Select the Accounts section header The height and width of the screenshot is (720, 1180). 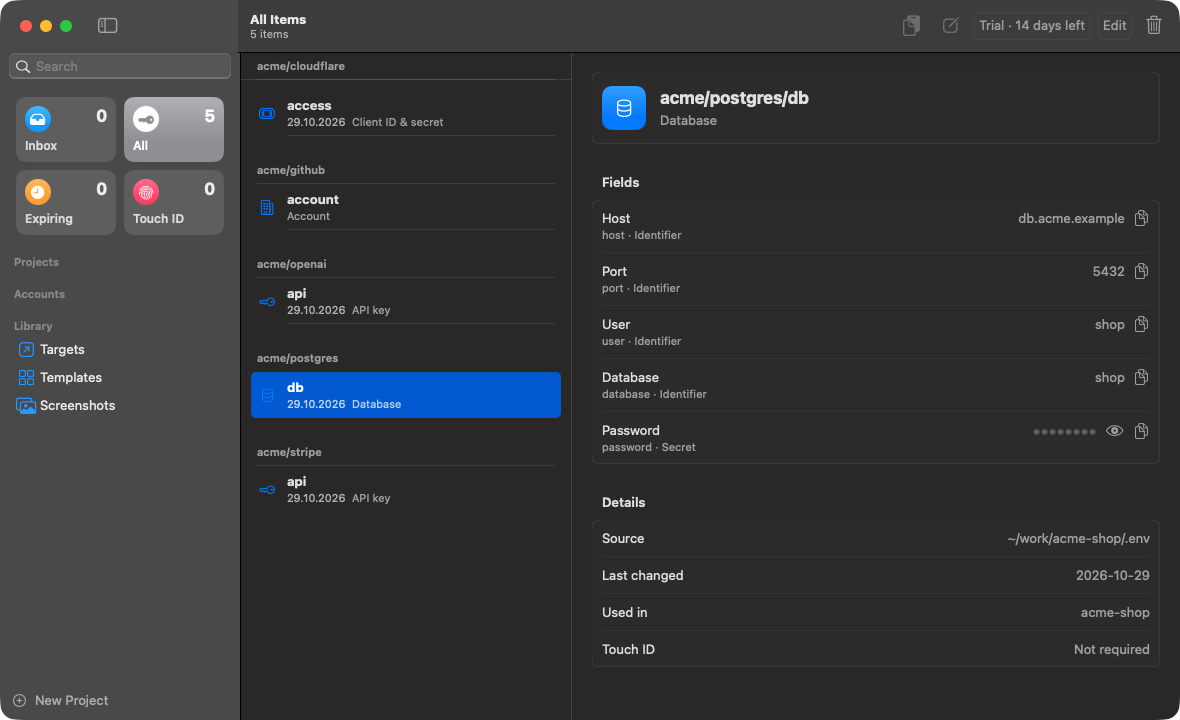click(x=39, y=294)
